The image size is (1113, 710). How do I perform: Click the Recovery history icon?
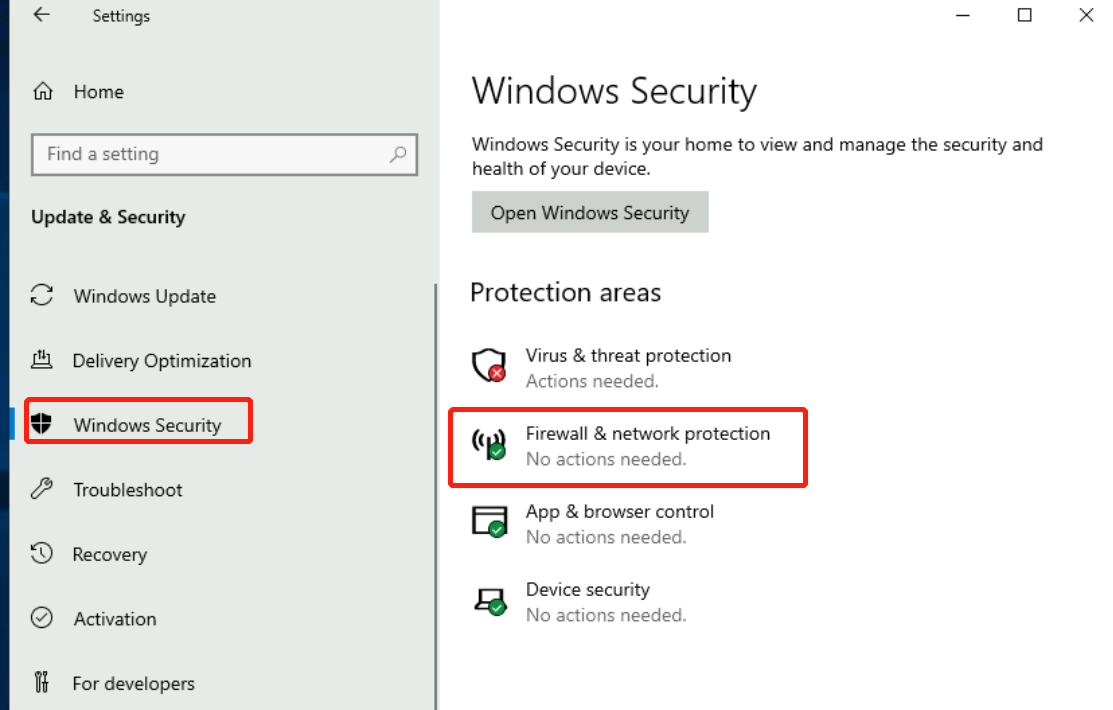[x=42, y=554]
